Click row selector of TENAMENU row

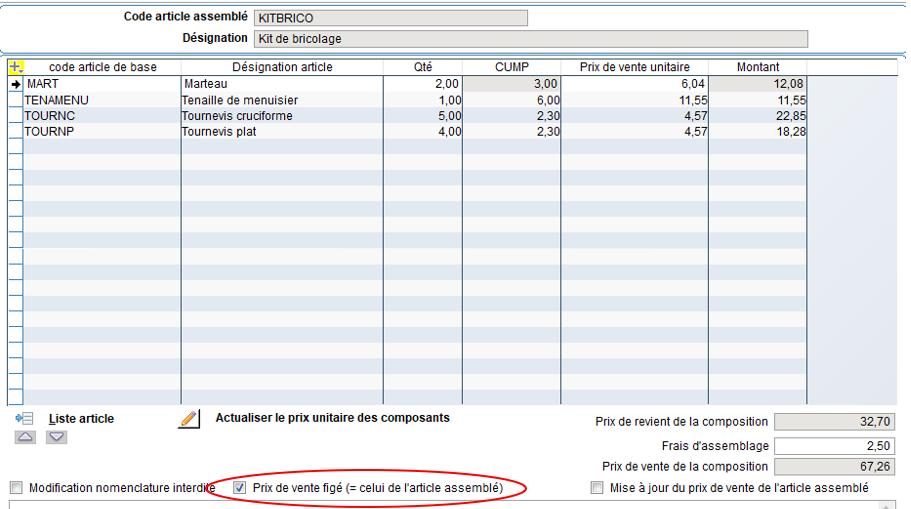16,100
